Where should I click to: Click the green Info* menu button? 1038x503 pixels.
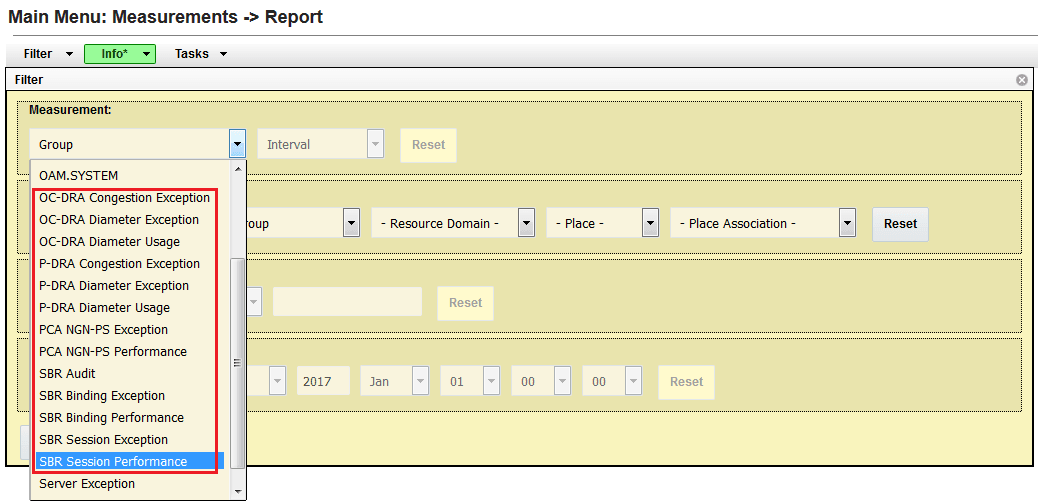pos(120,54)
